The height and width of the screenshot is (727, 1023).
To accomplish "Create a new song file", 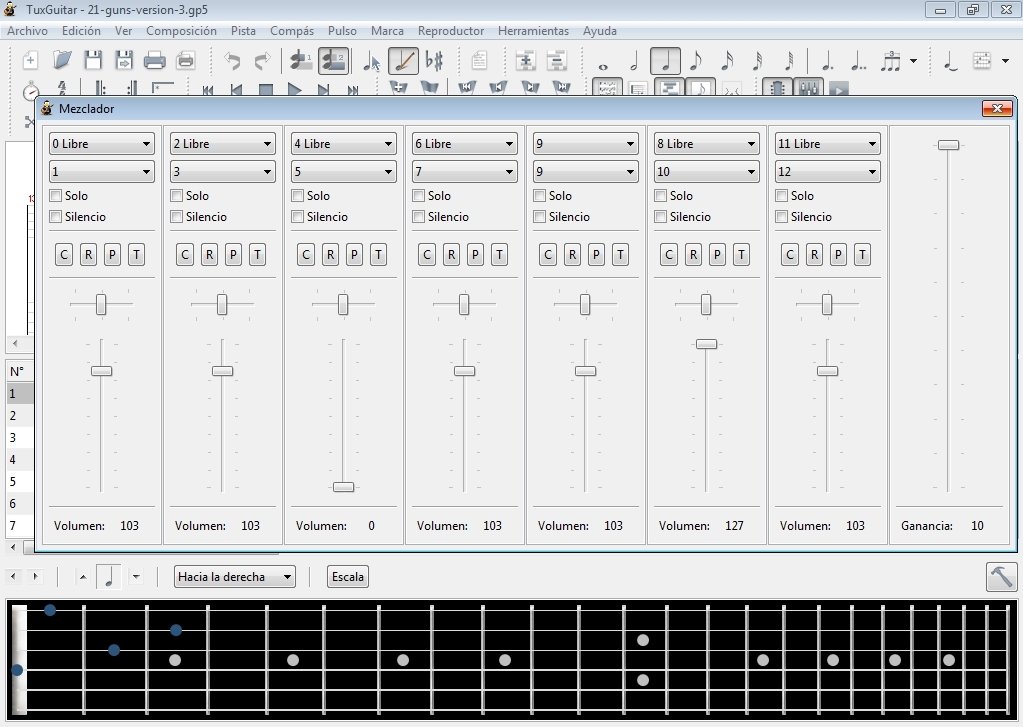I will click(30, 61).
